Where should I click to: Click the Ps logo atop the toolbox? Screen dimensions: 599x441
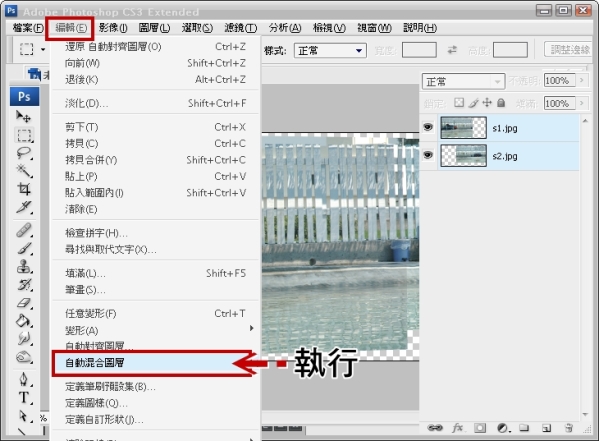coord(24,96)
